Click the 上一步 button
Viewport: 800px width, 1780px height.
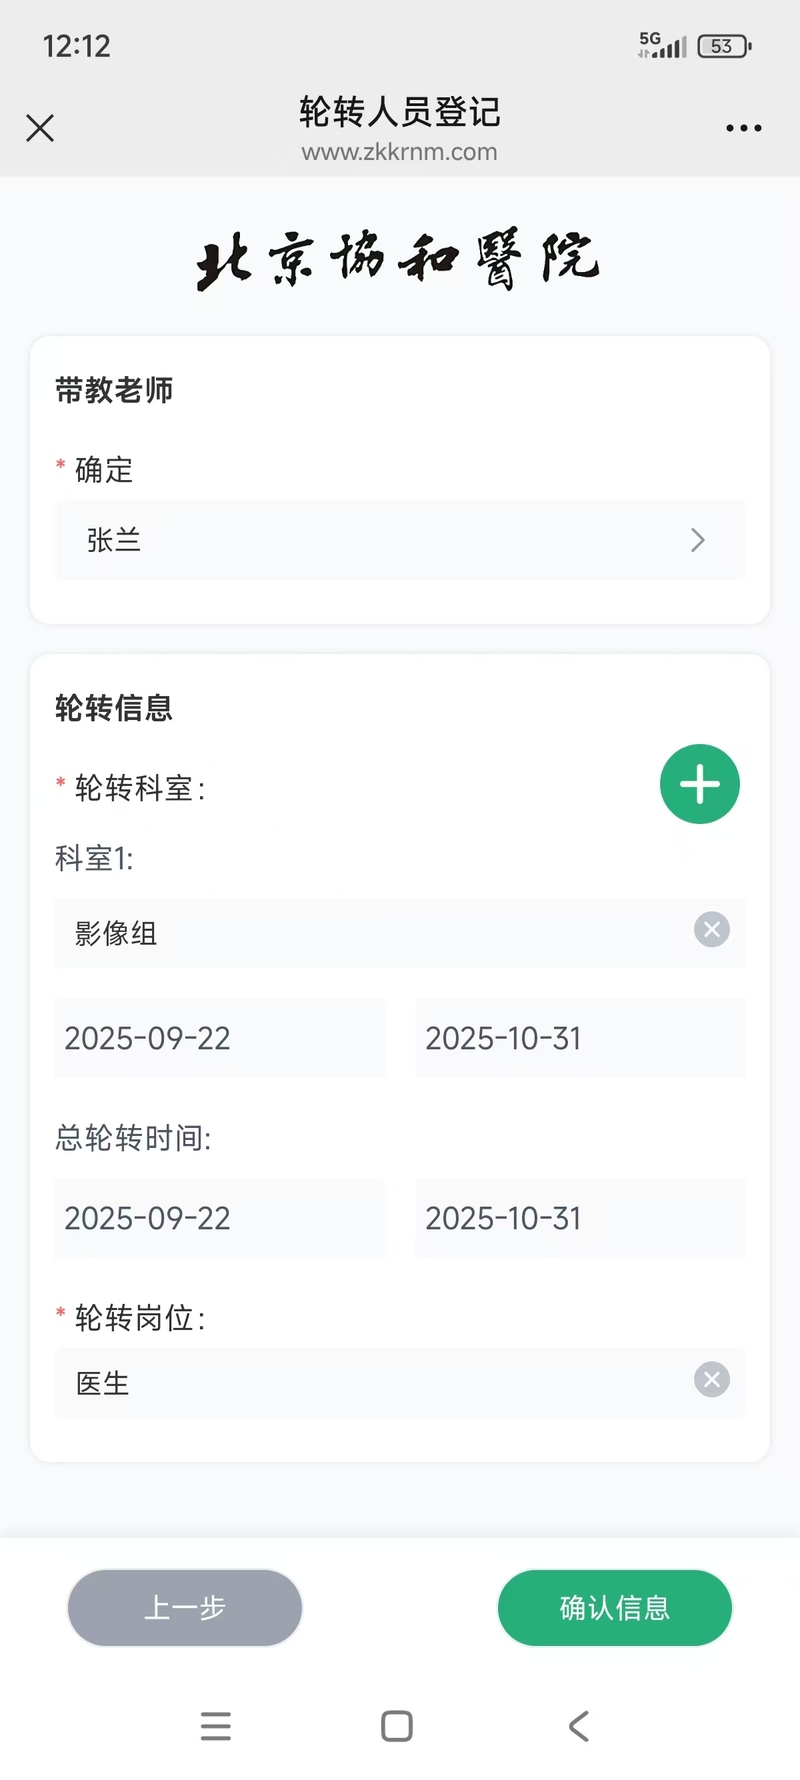coord(185,1607)
